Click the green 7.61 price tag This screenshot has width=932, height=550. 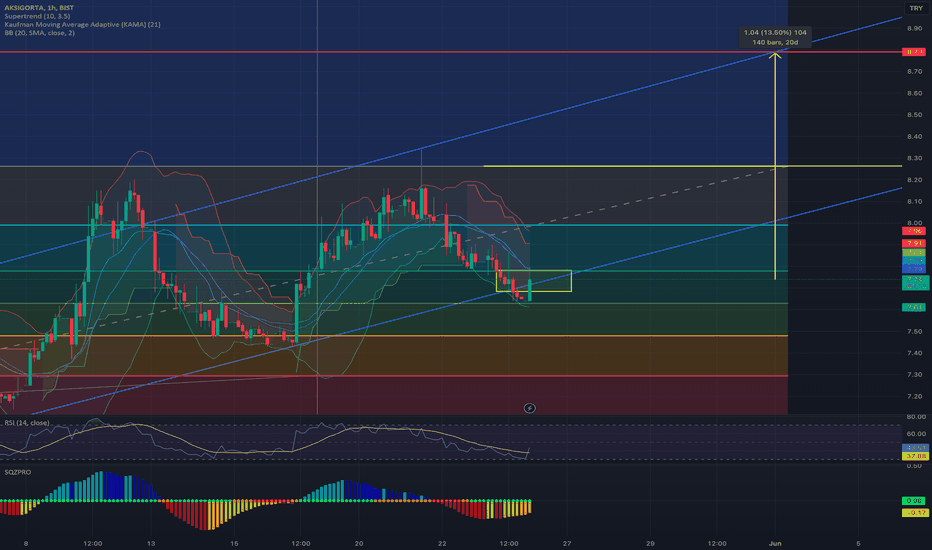(x=914, y=307)
